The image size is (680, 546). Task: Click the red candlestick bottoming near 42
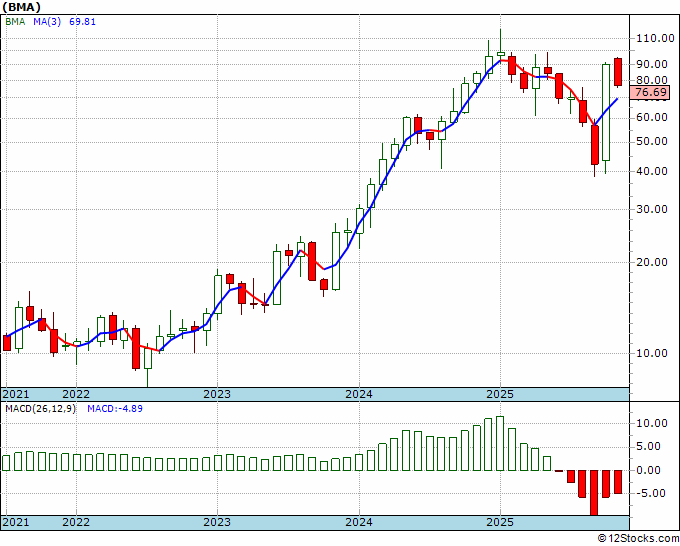point(595,145)
